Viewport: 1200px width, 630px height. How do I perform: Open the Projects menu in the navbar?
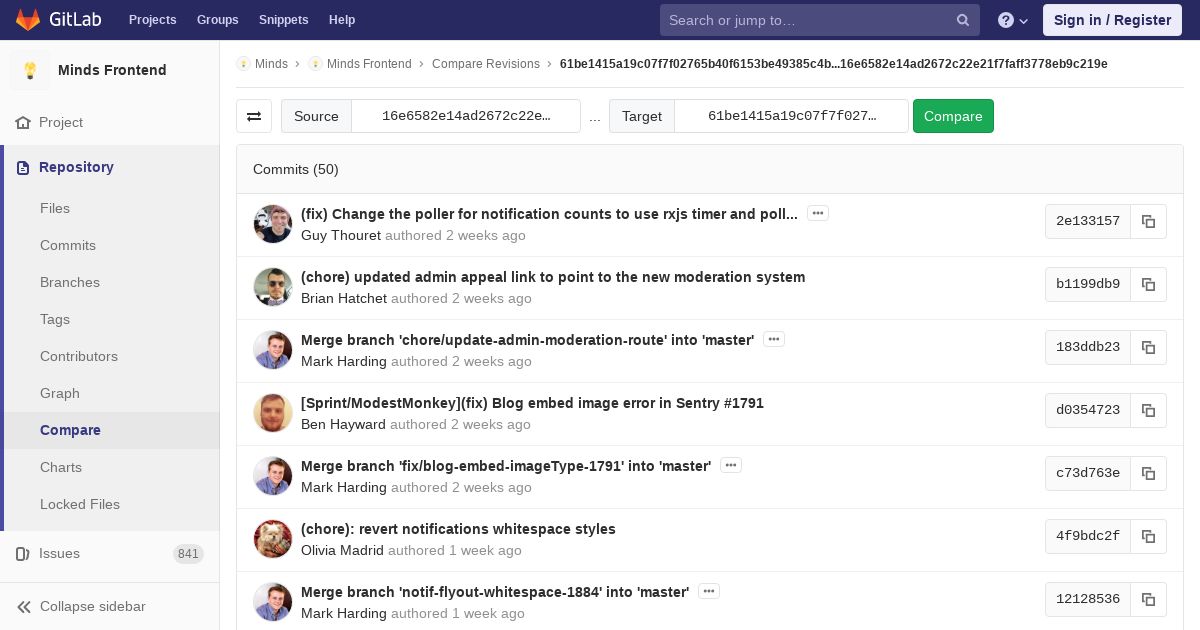(153, 20)
